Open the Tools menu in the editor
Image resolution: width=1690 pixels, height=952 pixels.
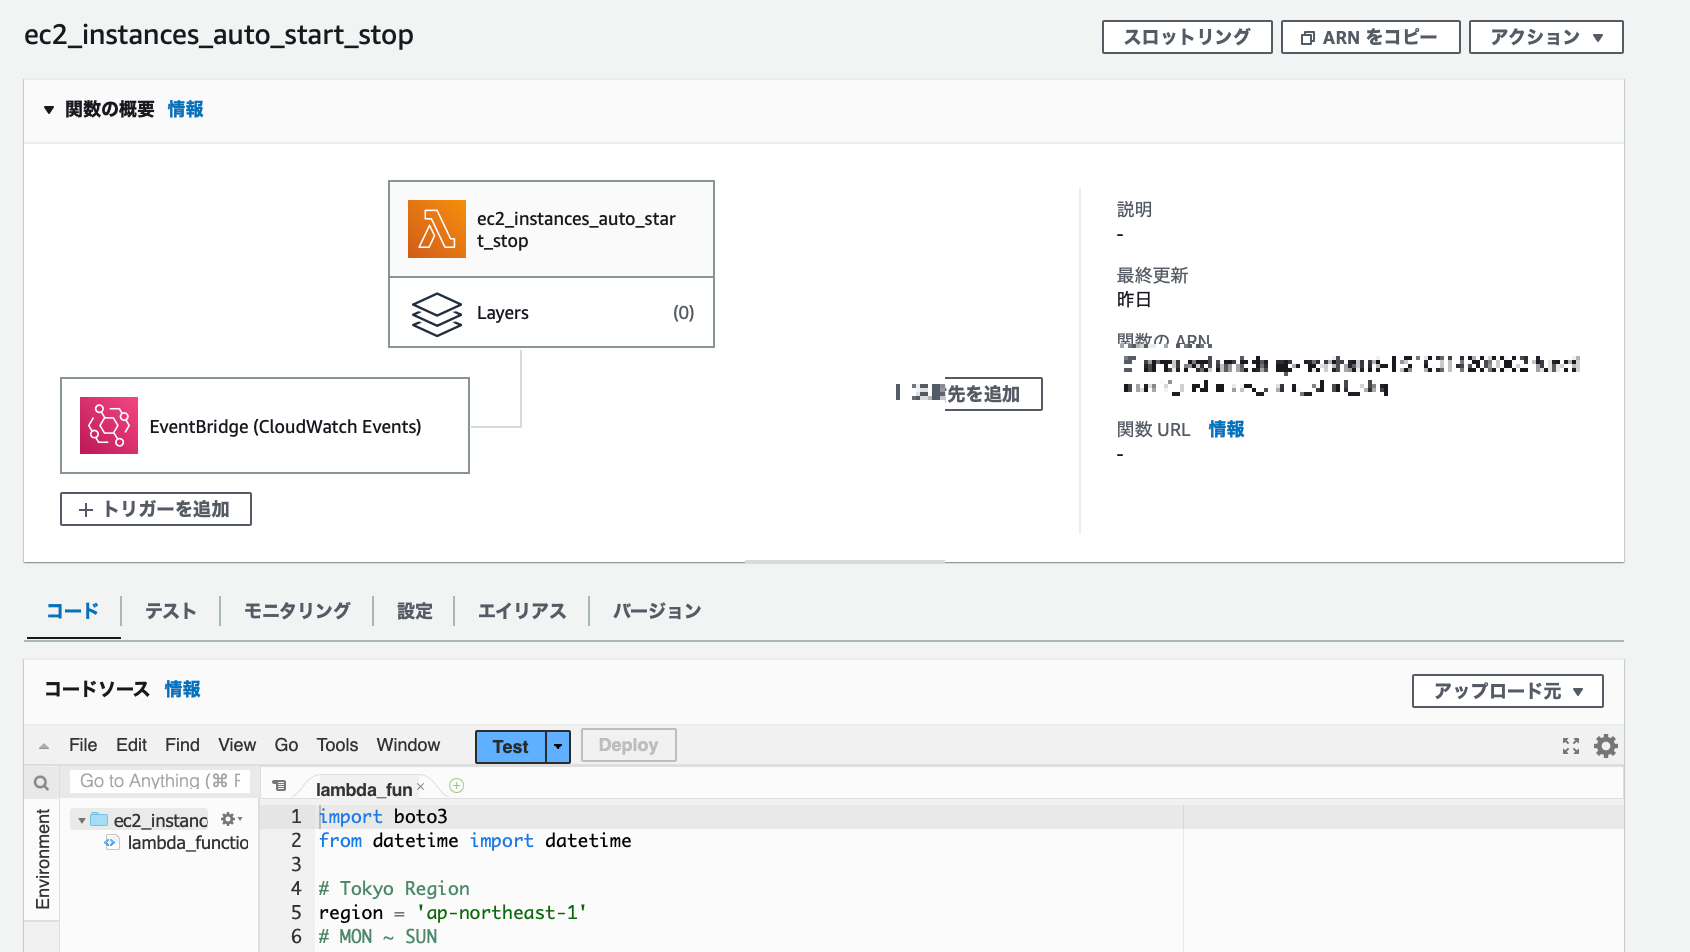click(x=337, y=745)
